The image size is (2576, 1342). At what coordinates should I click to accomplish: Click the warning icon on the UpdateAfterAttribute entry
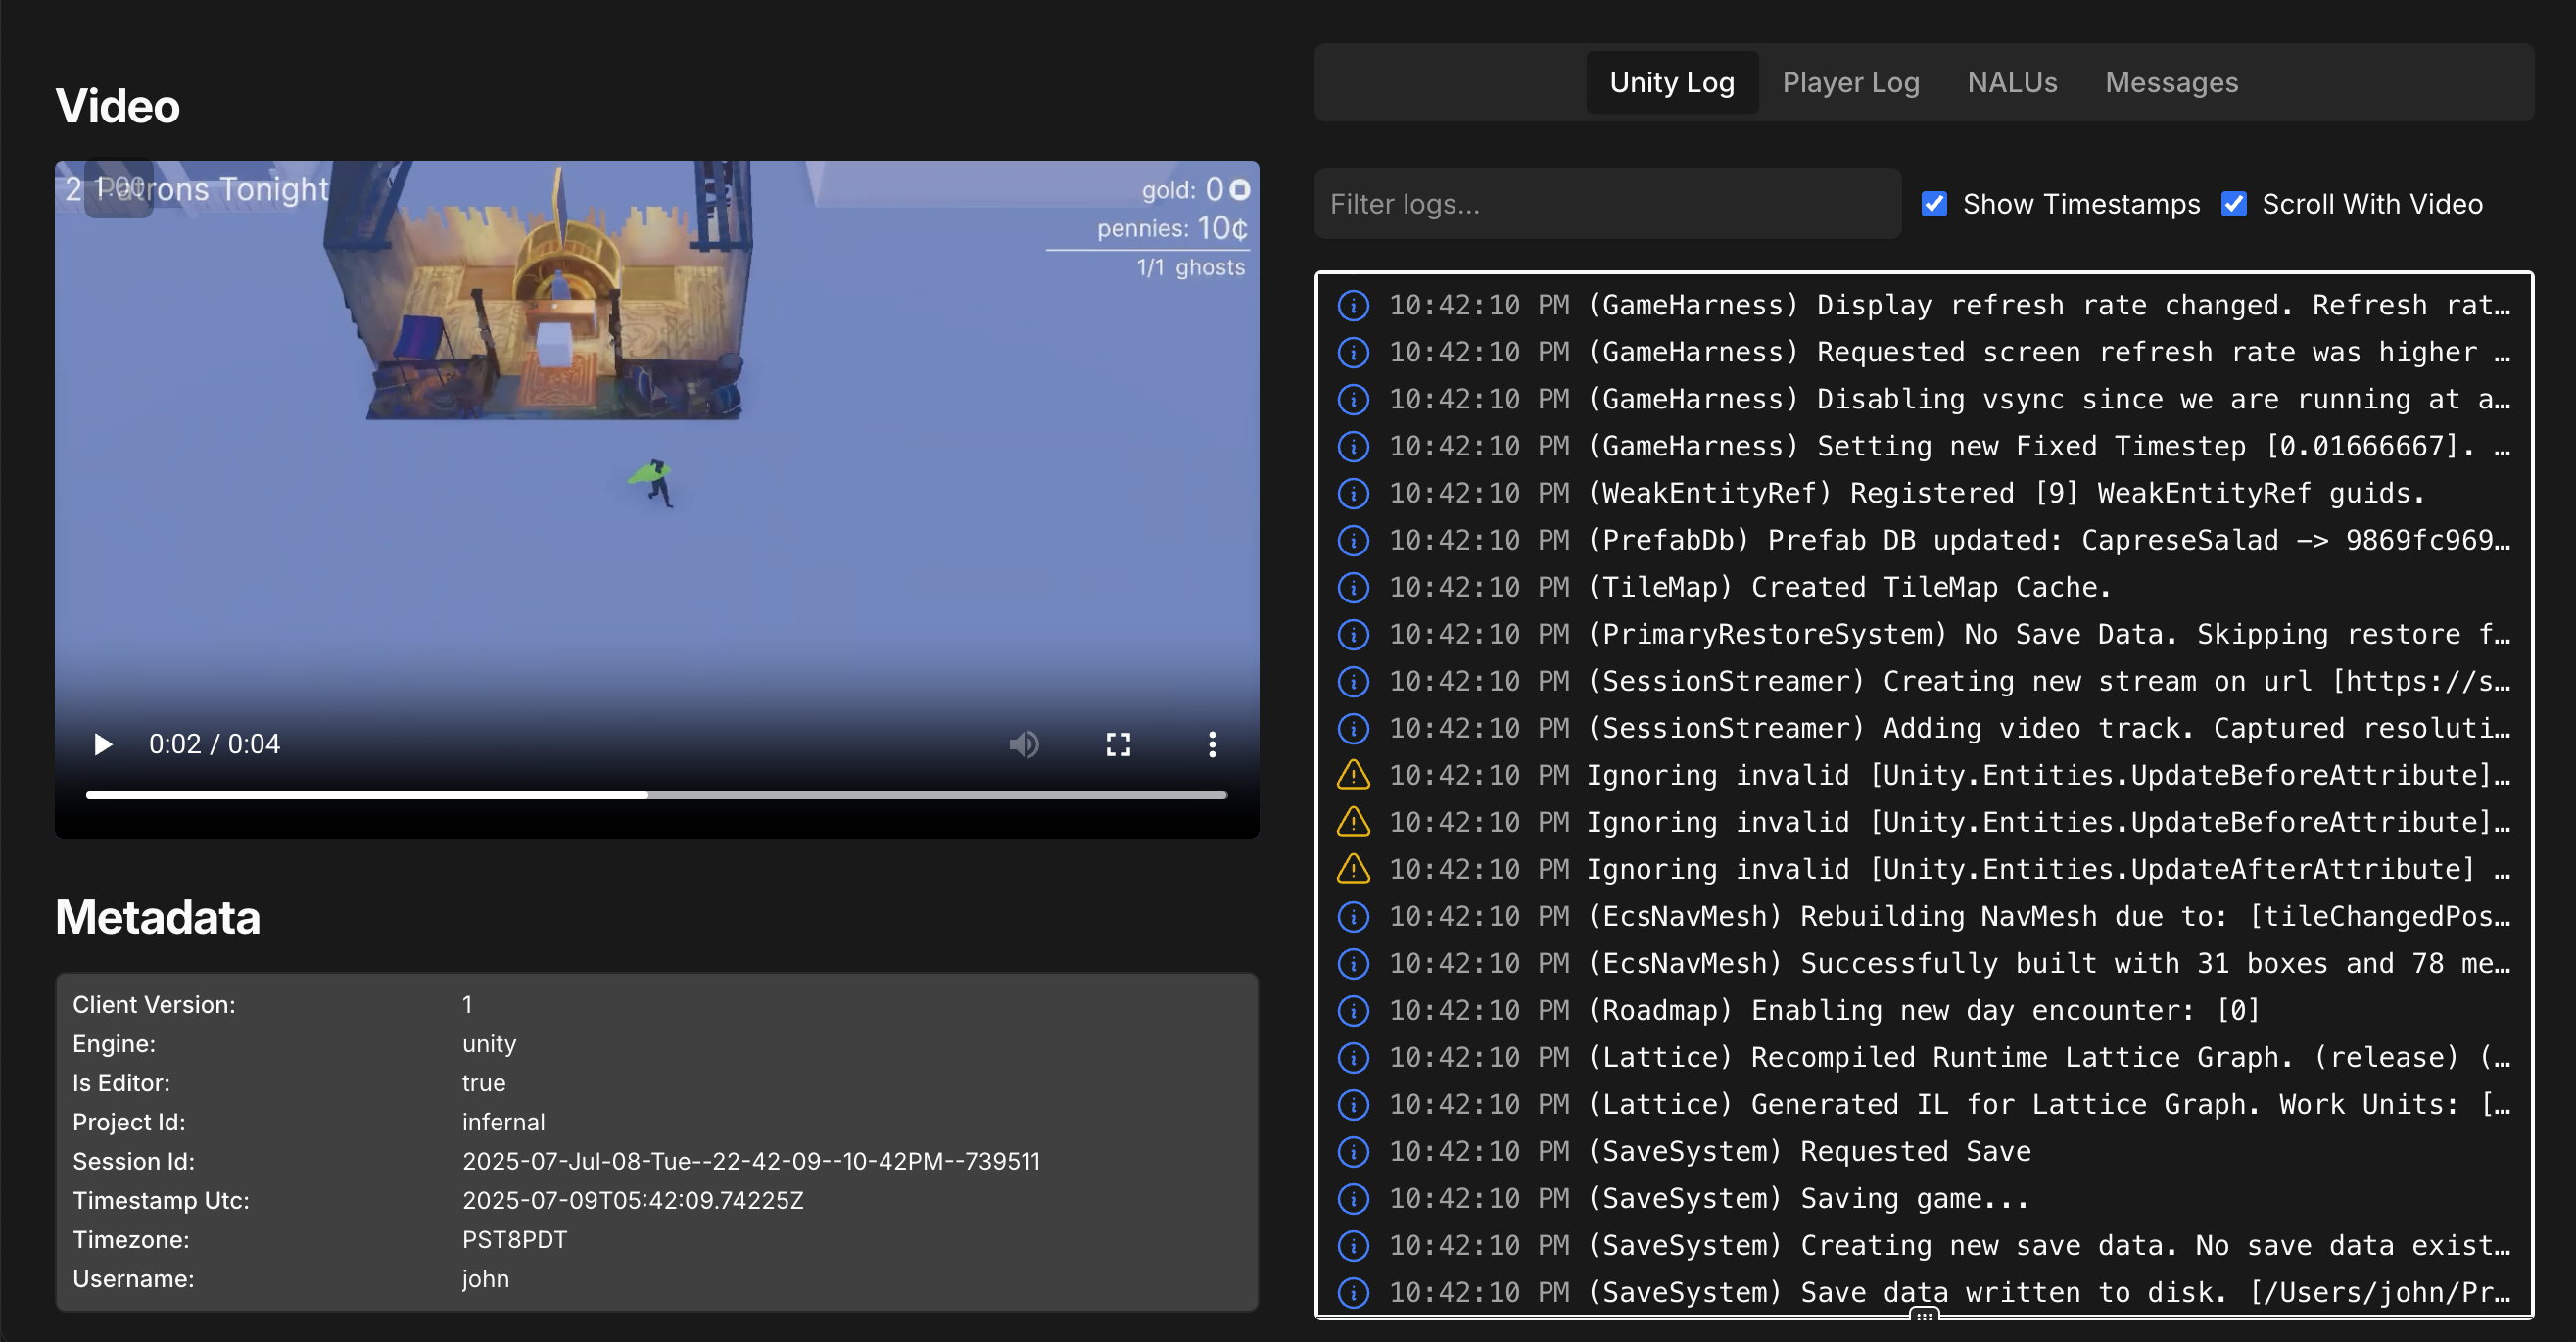click(x=1353, y=869)
